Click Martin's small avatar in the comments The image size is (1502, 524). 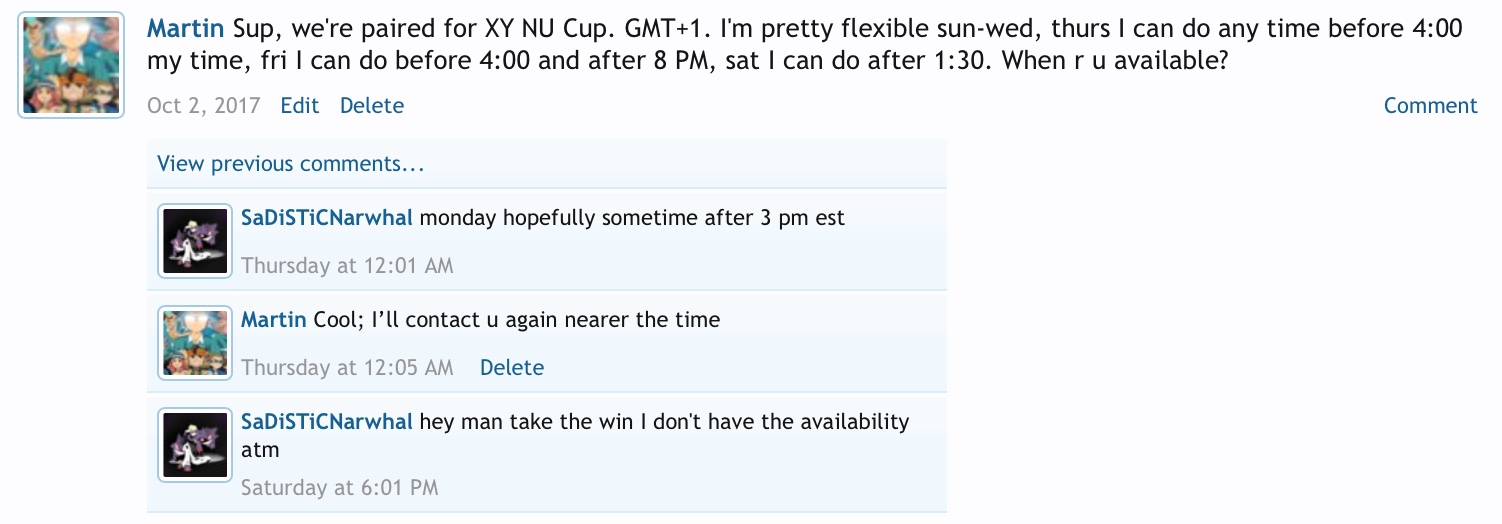pyautogui.click(x=196, y=342)
